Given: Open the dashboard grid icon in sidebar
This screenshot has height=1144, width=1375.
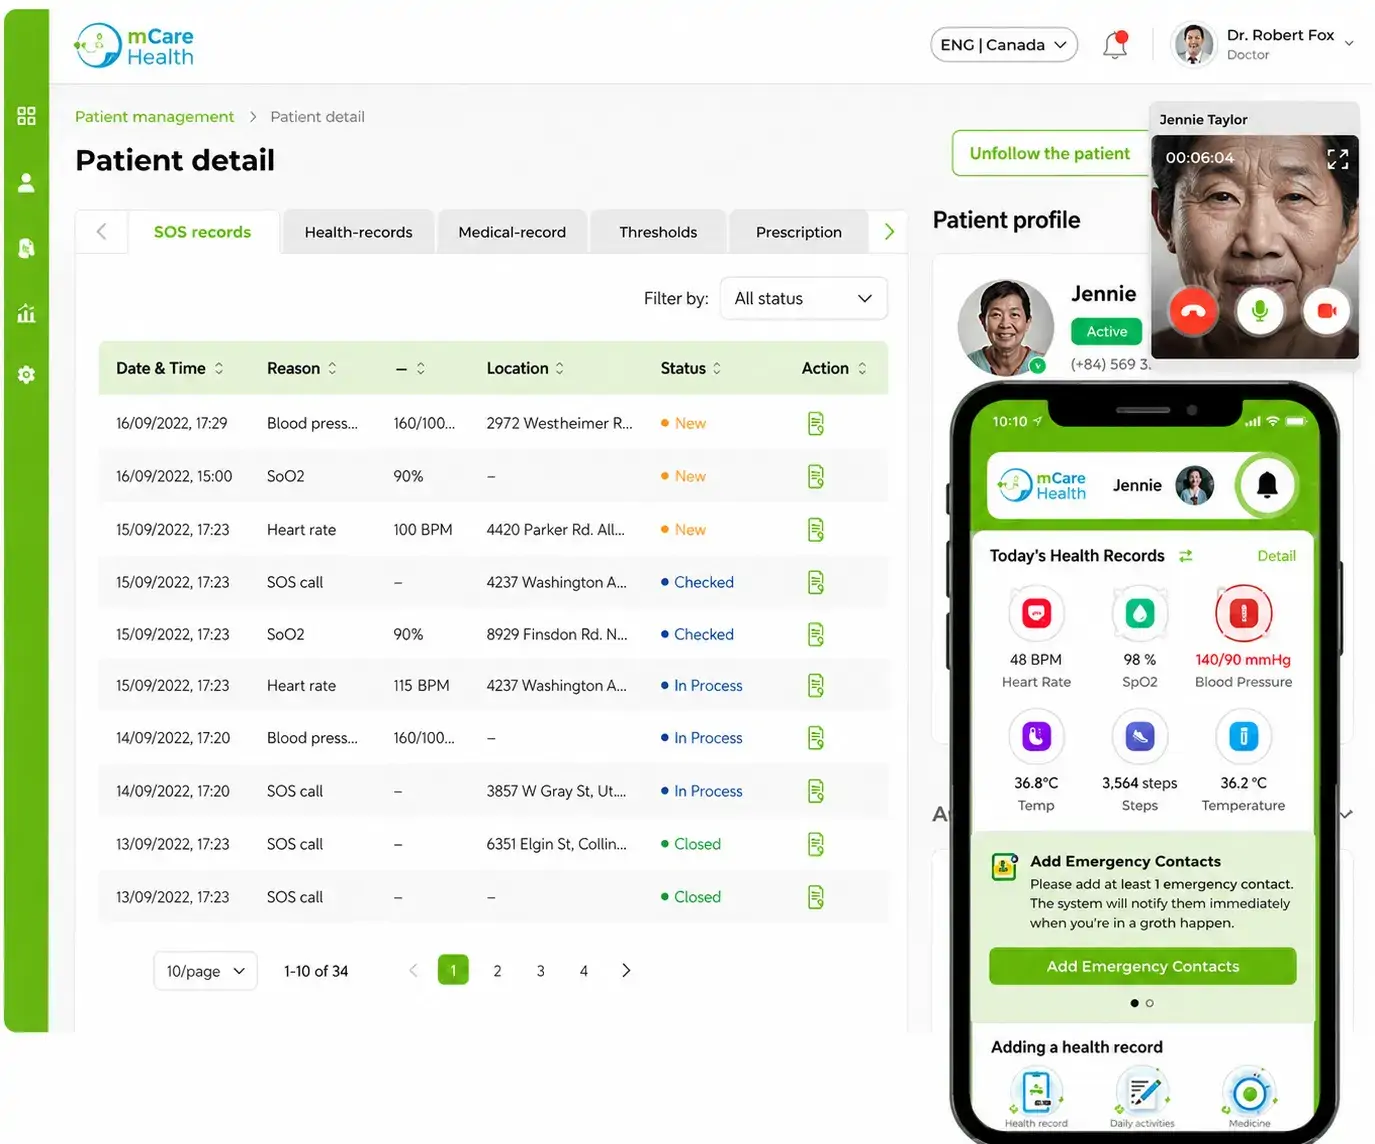Looking at the screenshot, I should click(26, 116).
